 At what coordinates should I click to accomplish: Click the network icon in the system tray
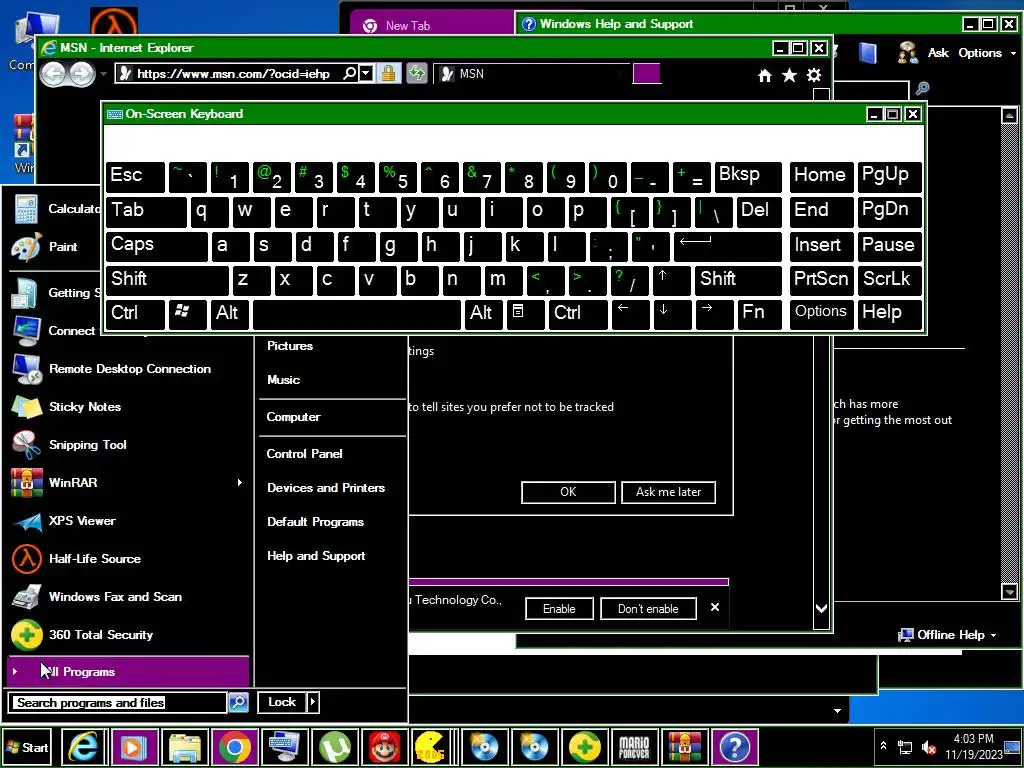(905, 747)
